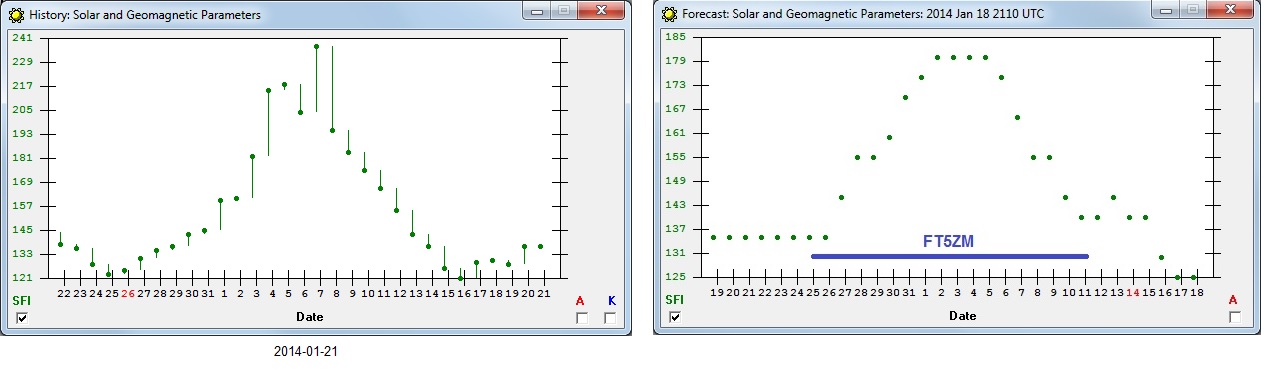Click the History window title bar text
The width and height of the screenshot is (1264, 387).
click(x=145, y=15)
